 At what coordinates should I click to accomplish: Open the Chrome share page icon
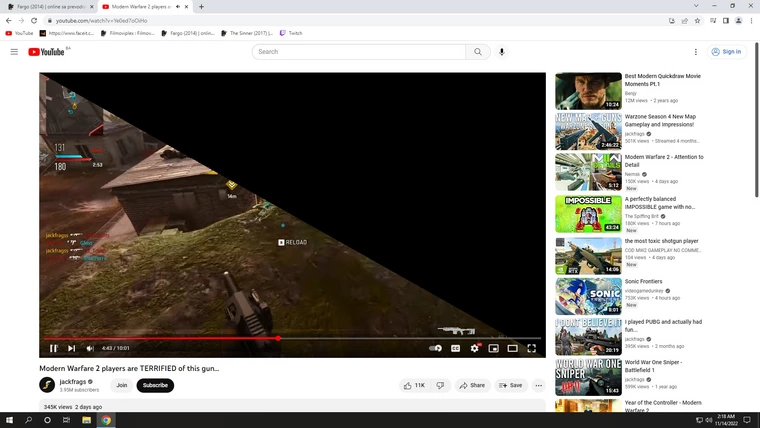click(x=684, y=20)
